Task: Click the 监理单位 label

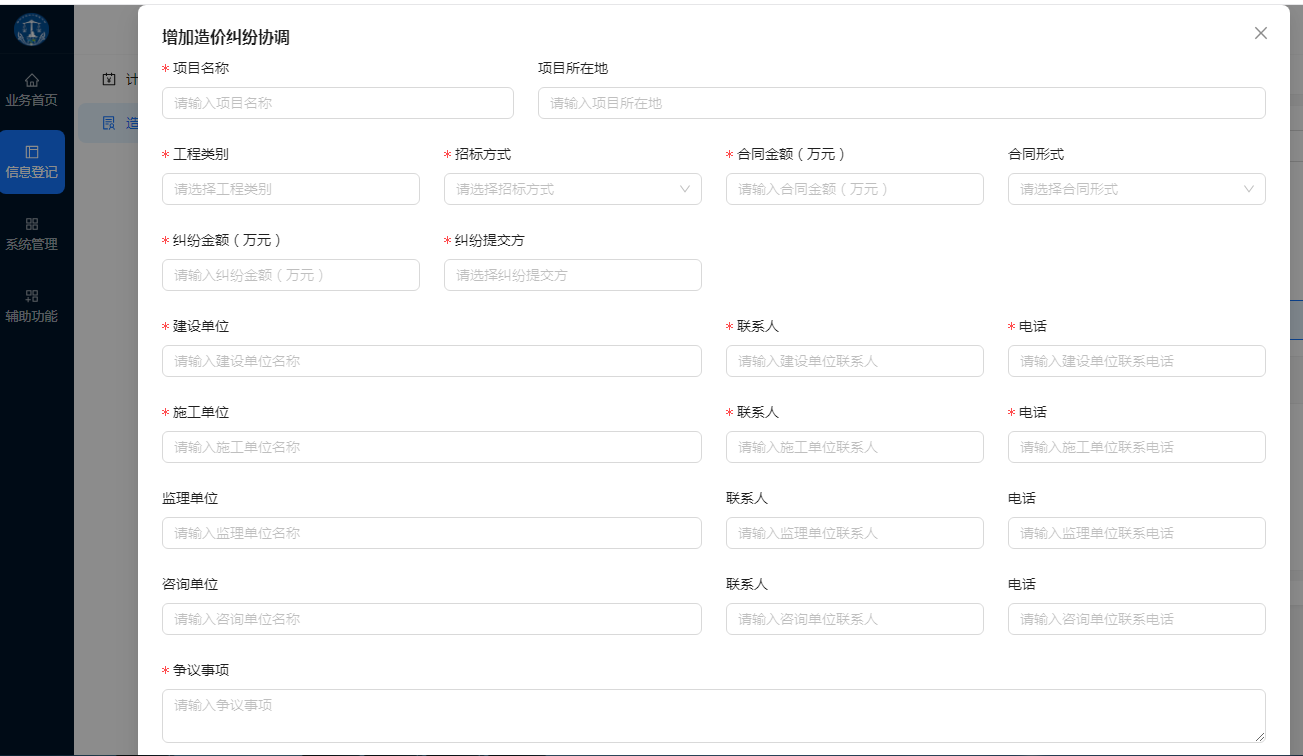Action: coord(190,498)
